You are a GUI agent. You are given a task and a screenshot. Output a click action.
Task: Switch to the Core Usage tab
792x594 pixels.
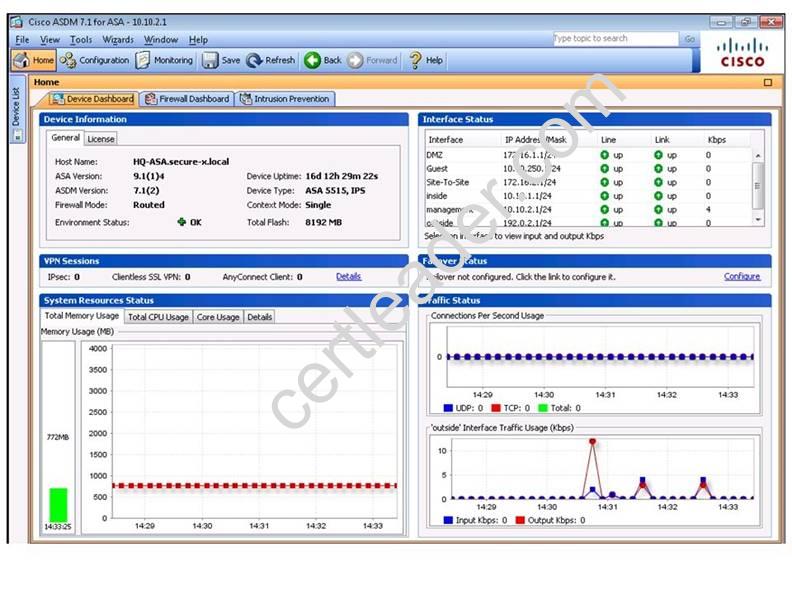coord(218,317)
